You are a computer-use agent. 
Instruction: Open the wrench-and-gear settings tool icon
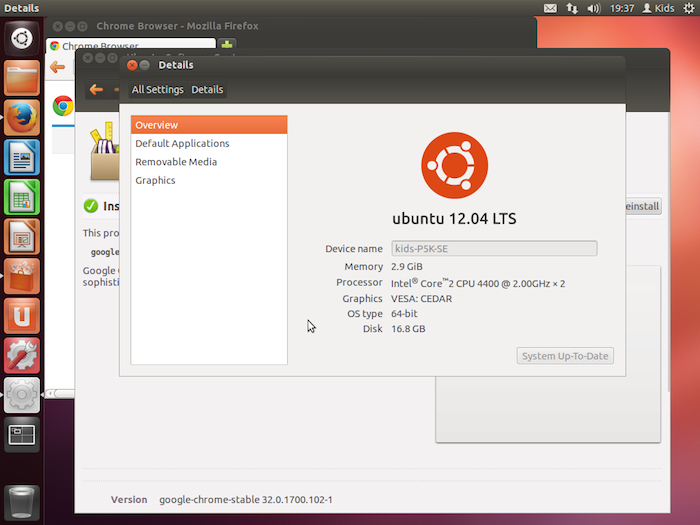pos(21,356)
